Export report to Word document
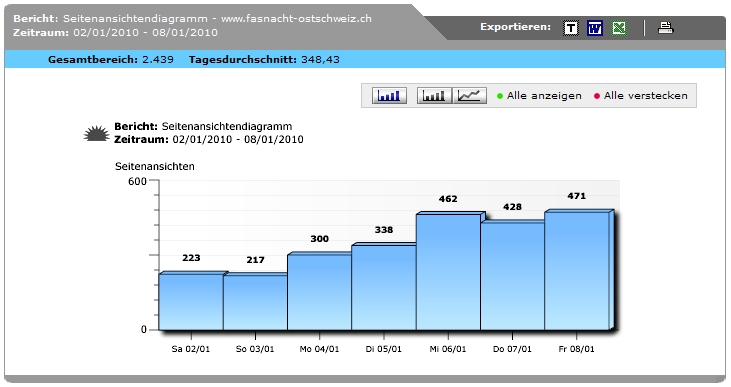 pyautogui.click(x=594, y=28)
